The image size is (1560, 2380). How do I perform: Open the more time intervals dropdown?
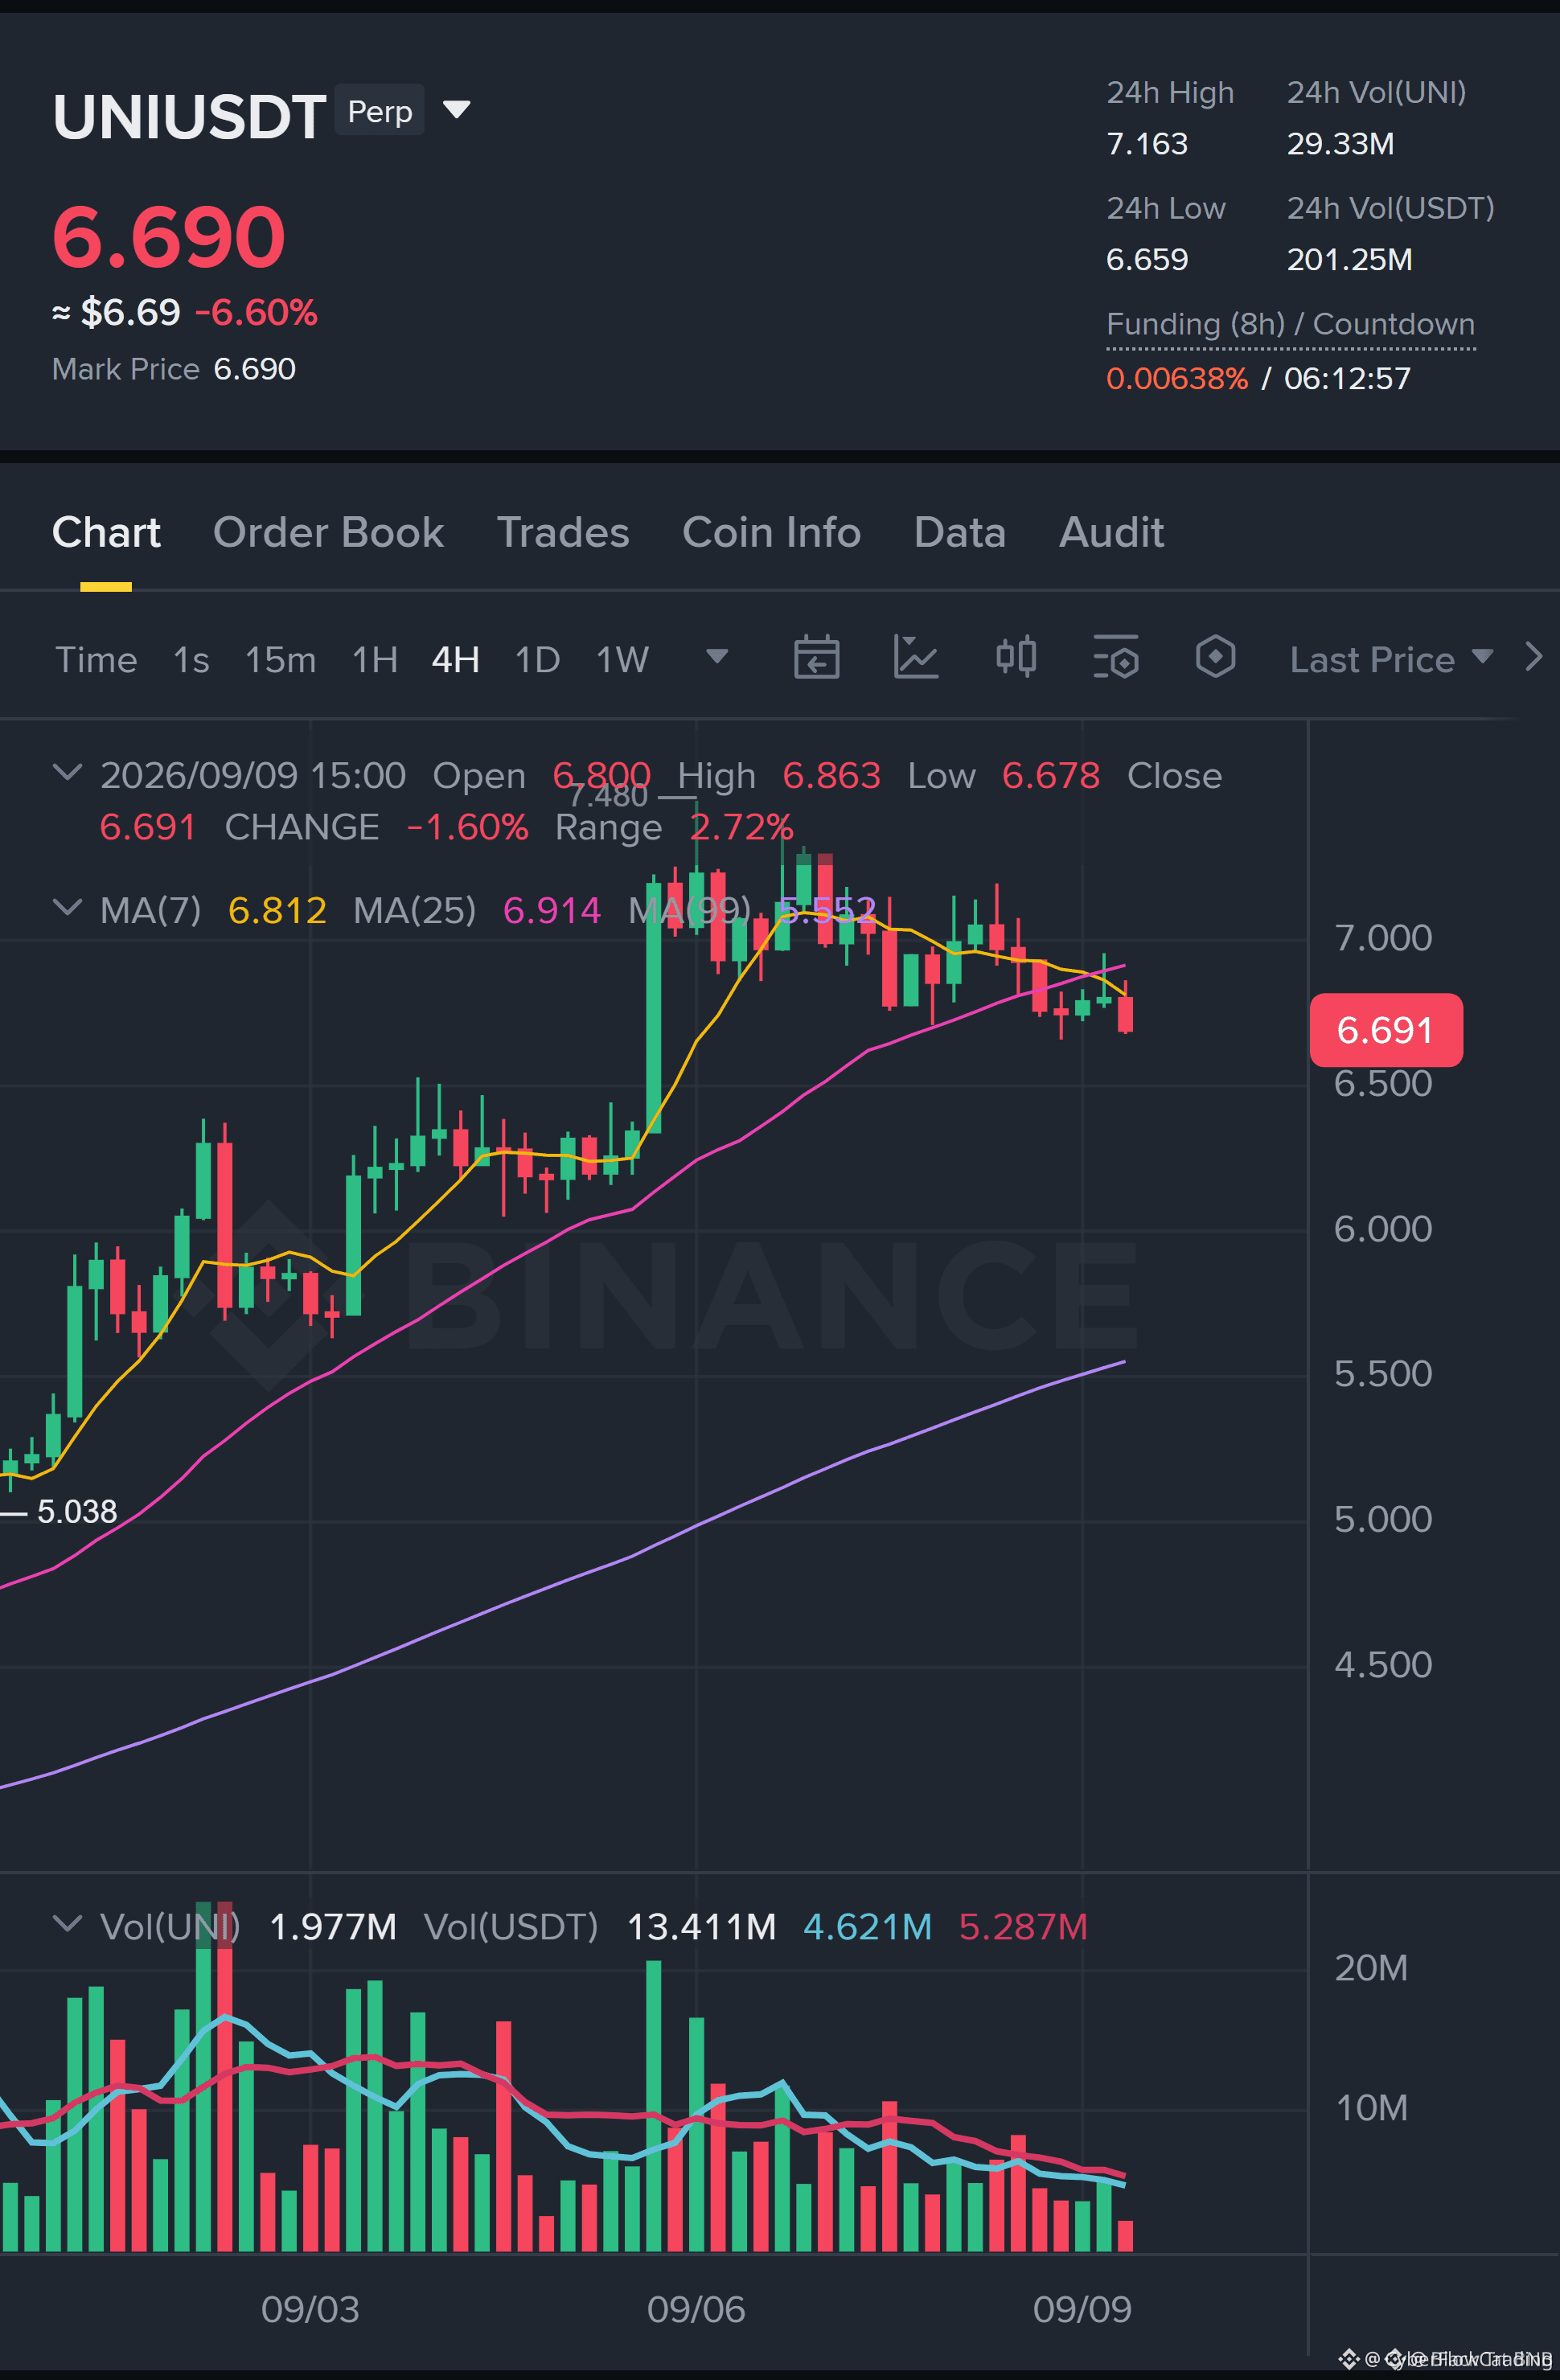coord(717,657)
